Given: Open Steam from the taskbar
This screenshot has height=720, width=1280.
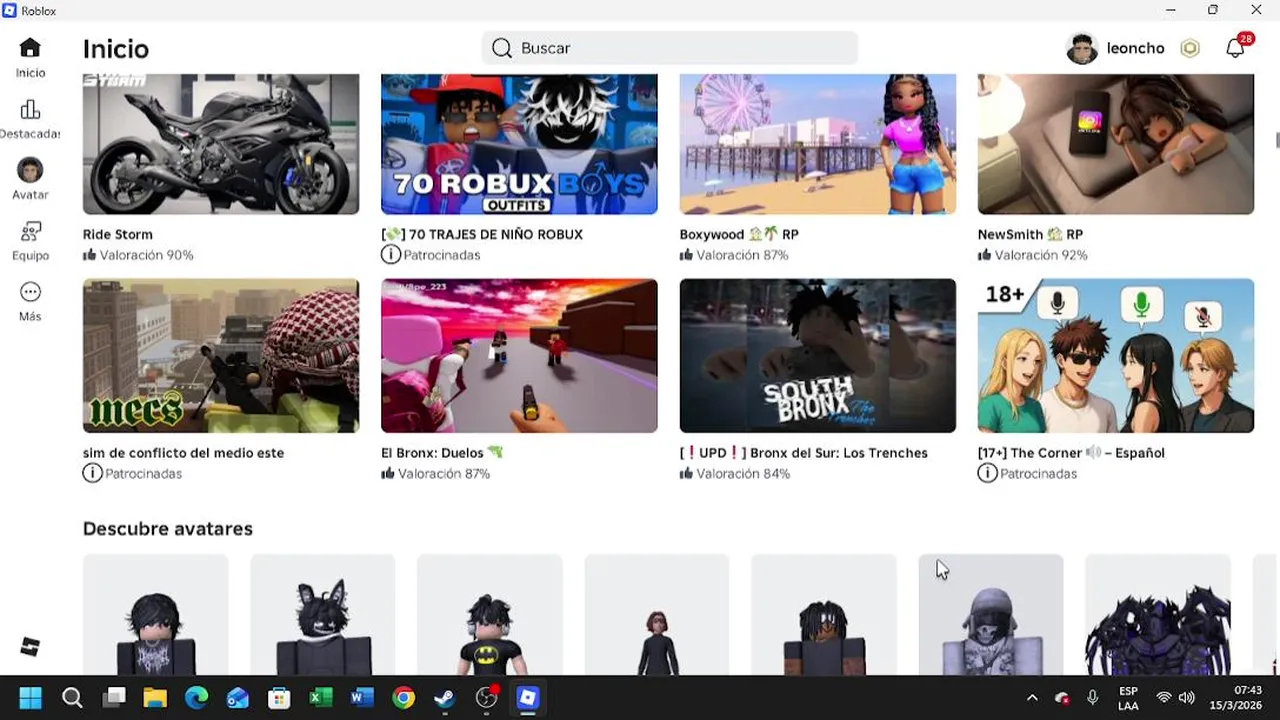Looking at the screenshot, I should 445,697.
